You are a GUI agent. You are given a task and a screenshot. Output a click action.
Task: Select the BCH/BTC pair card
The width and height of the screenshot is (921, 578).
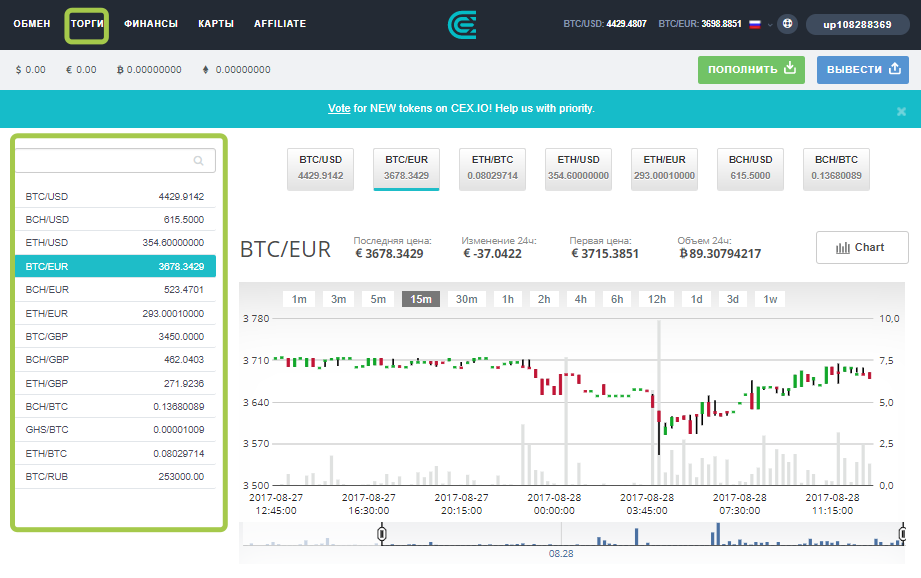[836, 169]
